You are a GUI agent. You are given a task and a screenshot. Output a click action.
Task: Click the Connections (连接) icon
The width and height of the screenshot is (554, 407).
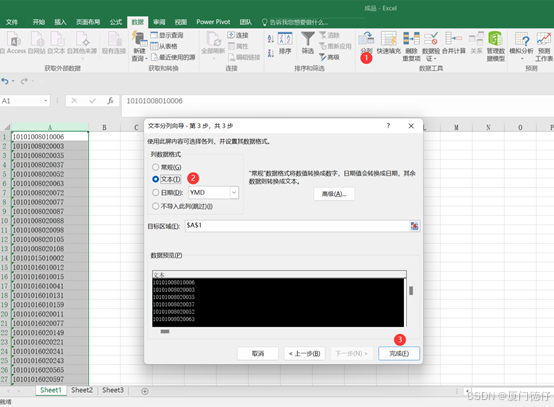(231, 35)
